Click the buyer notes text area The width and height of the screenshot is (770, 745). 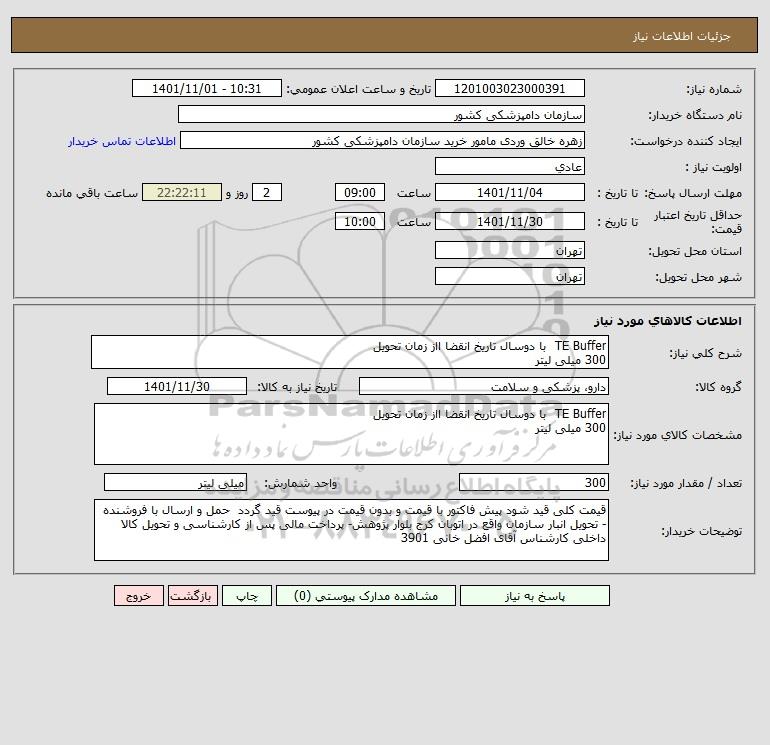(351, 530)
